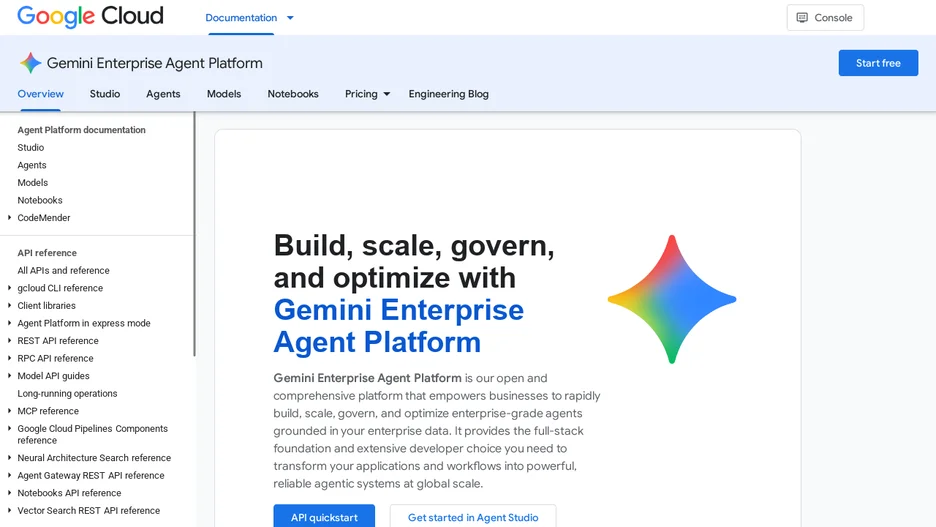Open All APIs and reference link
The height and width of the screenshot is (527, 936).
coord(63,270)
